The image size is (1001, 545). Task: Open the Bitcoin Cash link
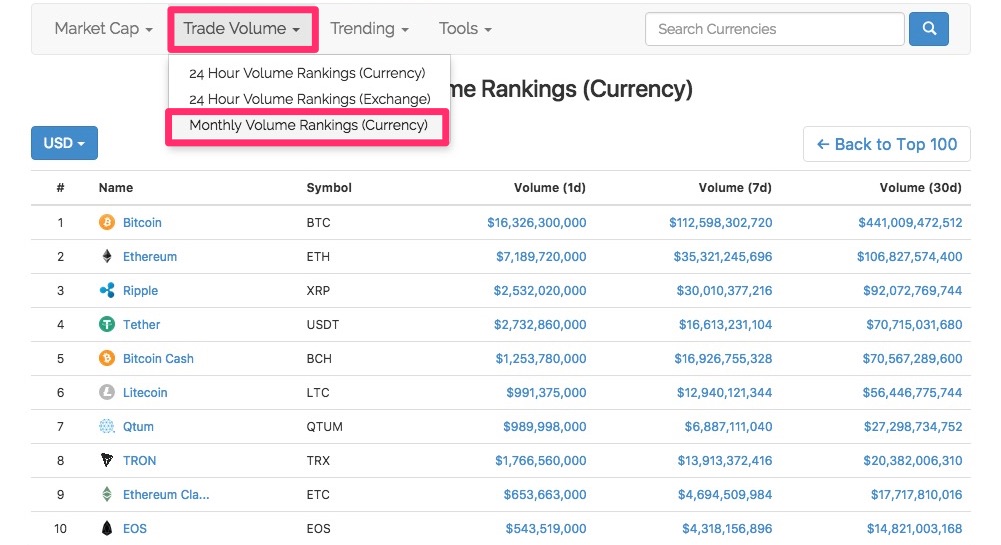[158, 359]
